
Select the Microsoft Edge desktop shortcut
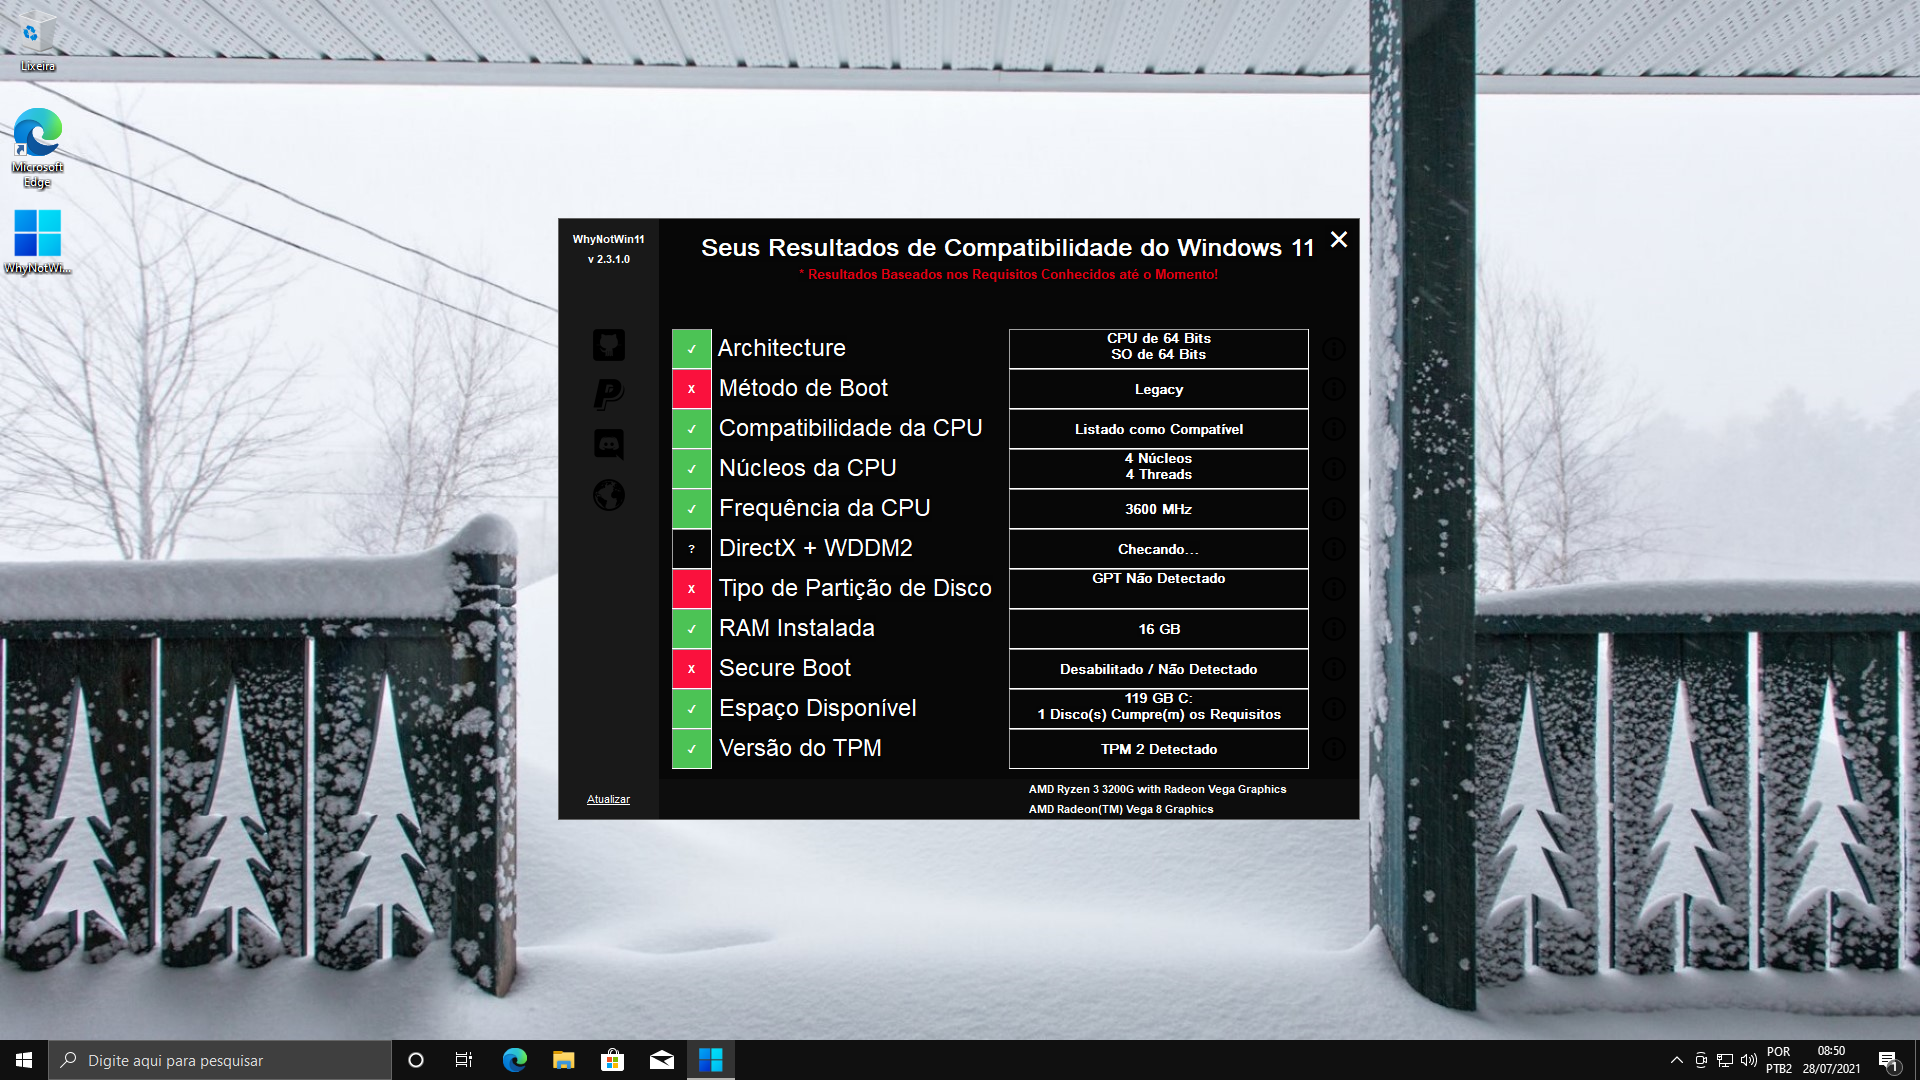[x=37, y=148]
